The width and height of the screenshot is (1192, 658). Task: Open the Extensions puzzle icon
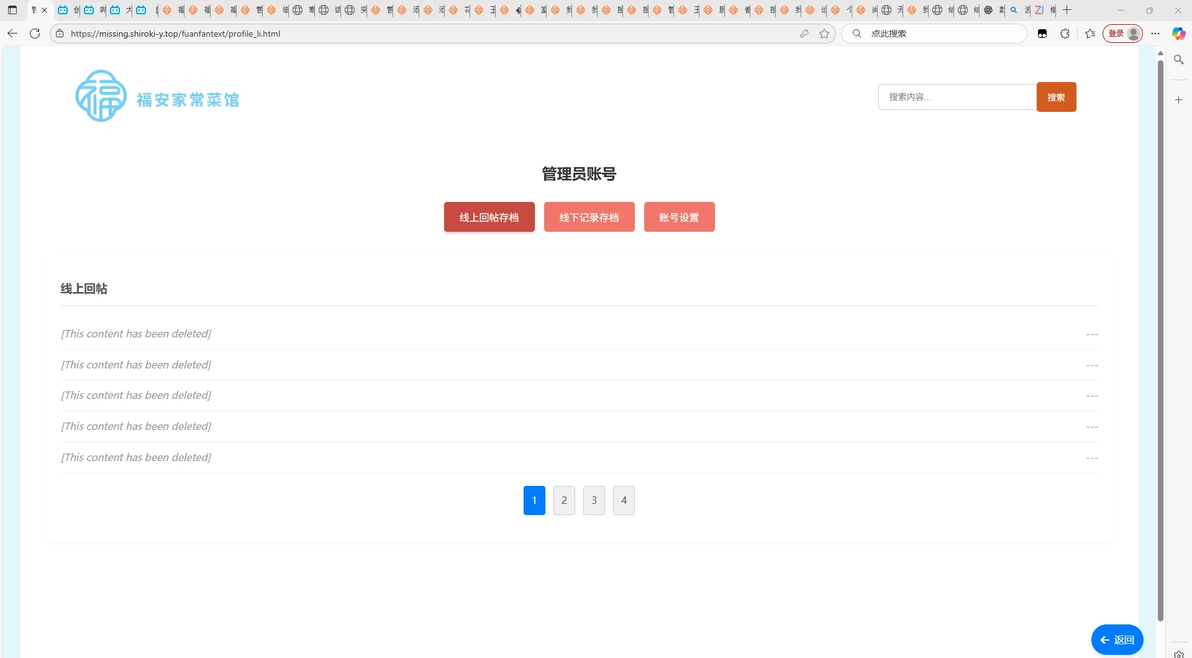[x=1065, y=33]
